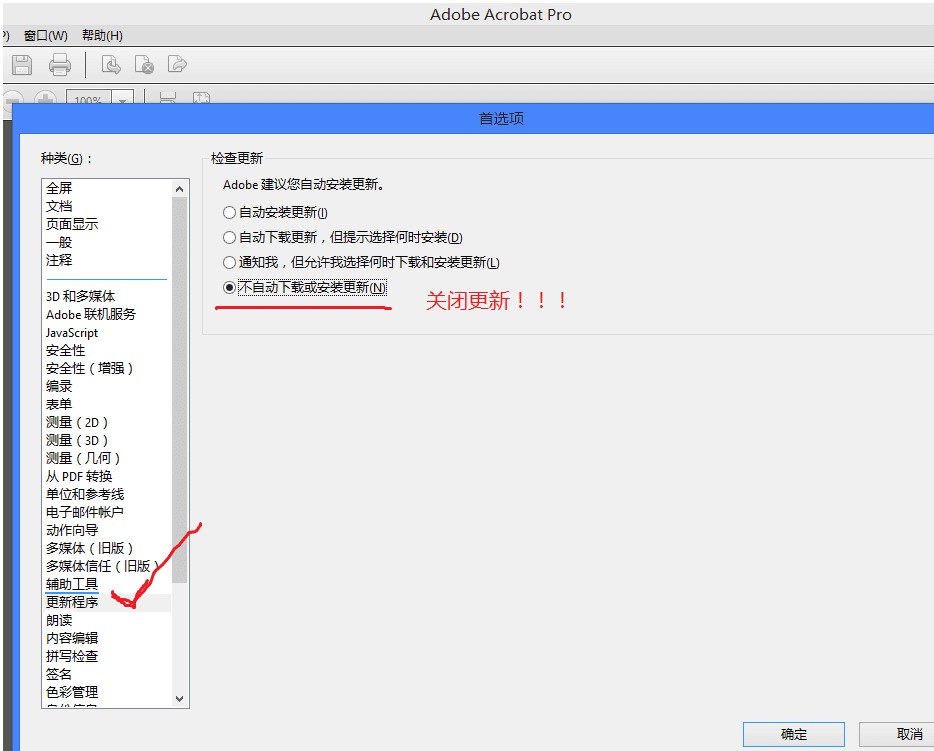
Task: Click the Print icon in the toolbar
Action: [60, 64]
